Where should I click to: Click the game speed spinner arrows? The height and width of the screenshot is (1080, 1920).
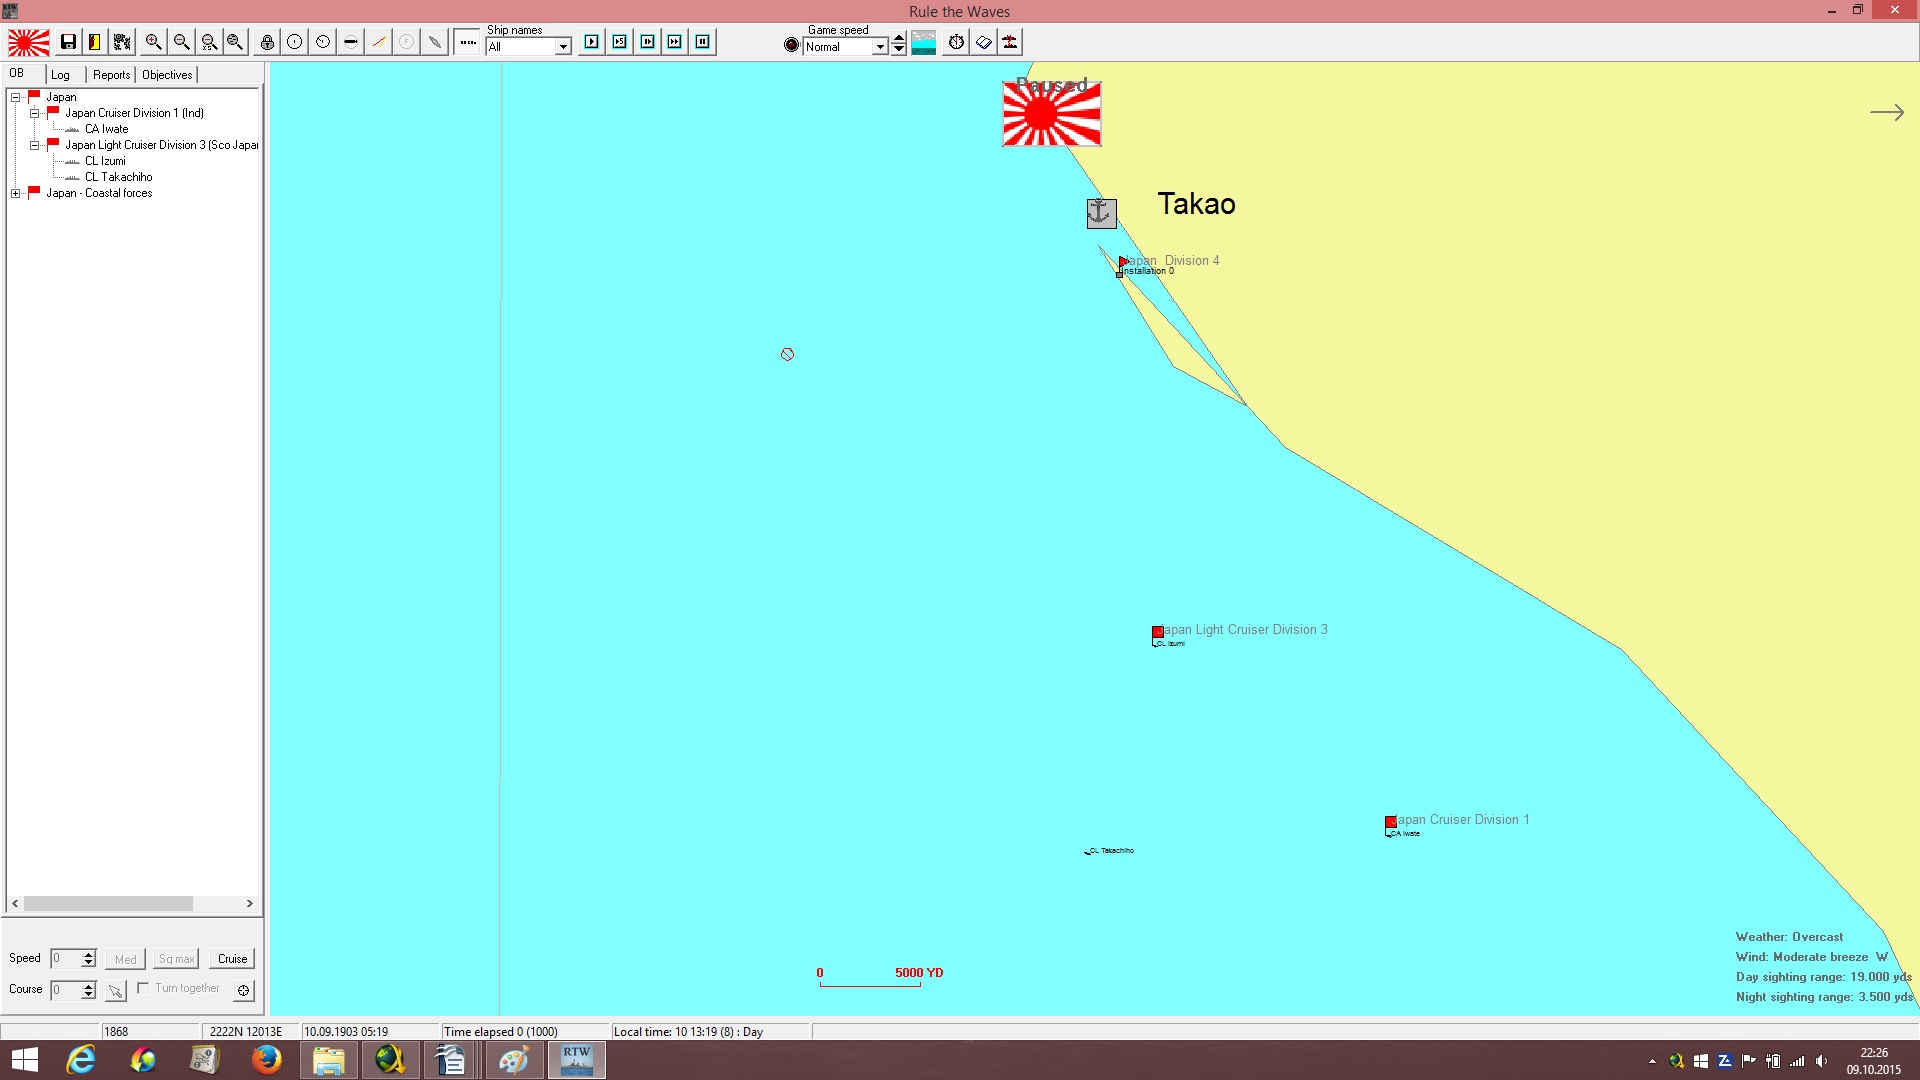click(x=899, y=43)
